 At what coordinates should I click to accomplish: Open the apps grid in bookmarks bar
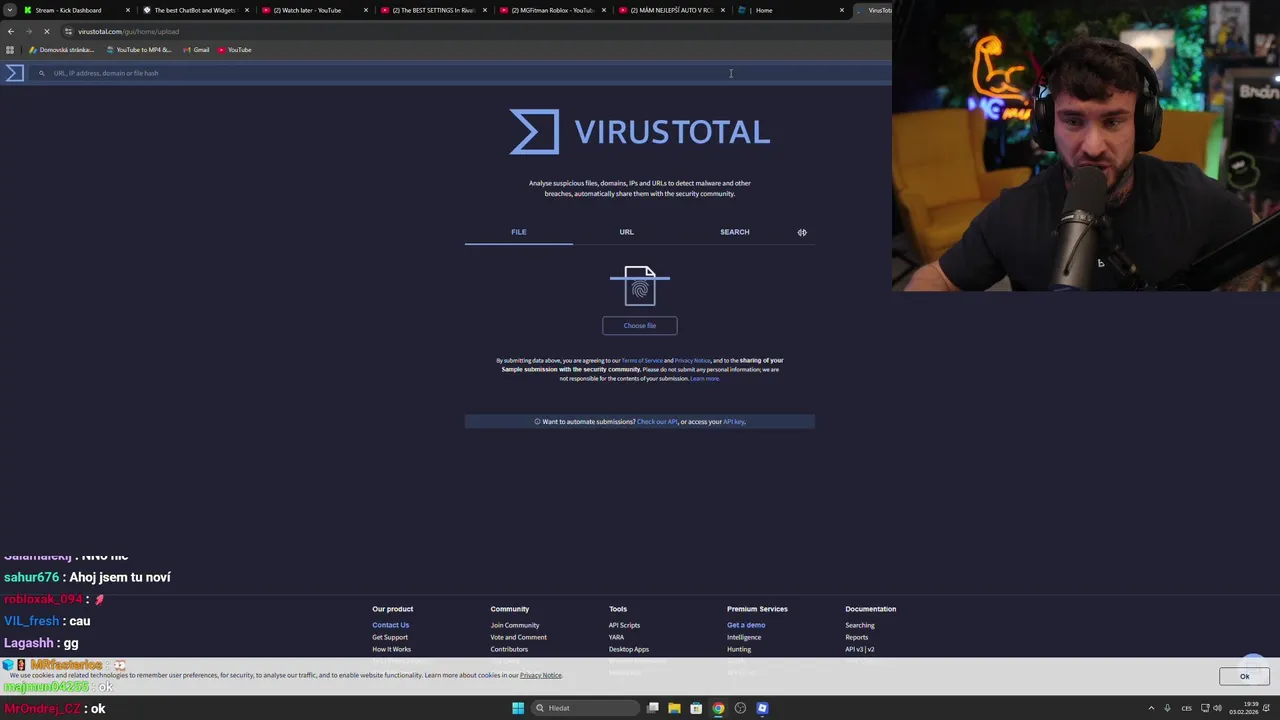[x=10, y=50]
